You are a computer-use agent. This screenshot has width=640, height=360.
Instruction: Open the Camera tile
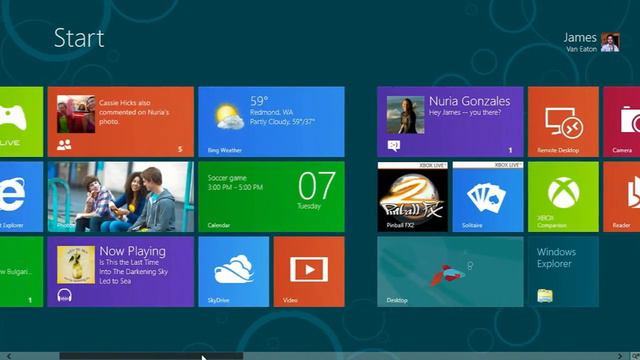[622, 122]
